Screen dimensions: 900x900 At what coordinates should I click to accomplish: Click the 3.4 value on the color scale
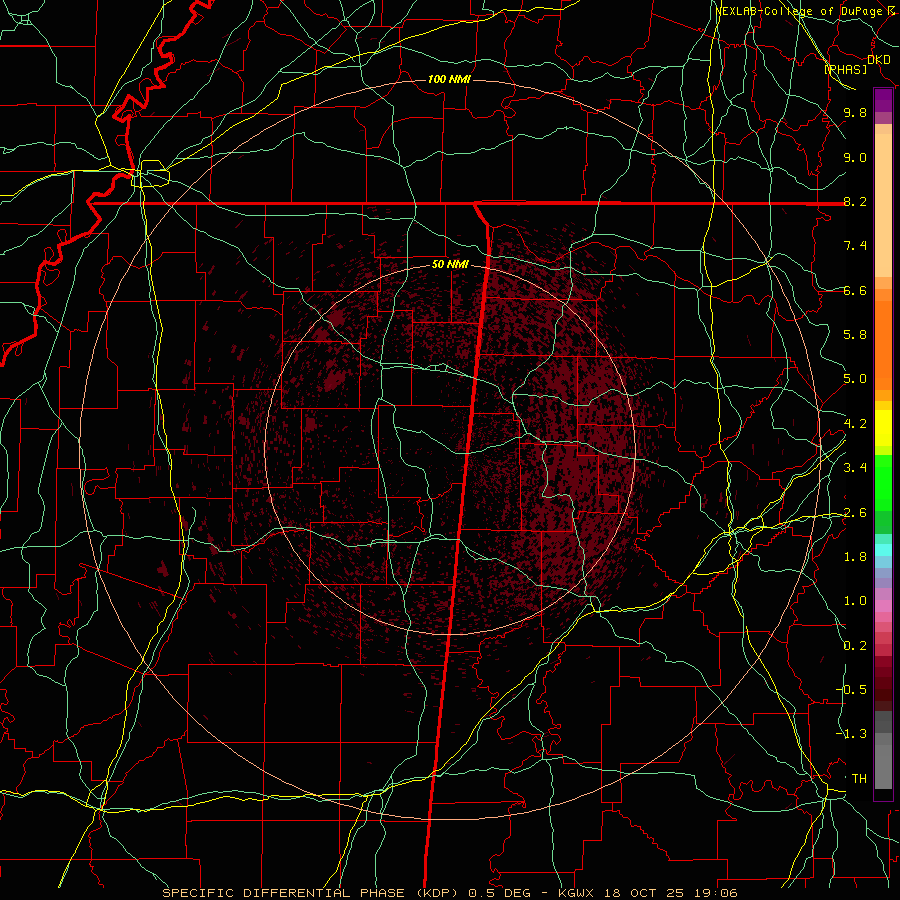[x=855, y=468]
